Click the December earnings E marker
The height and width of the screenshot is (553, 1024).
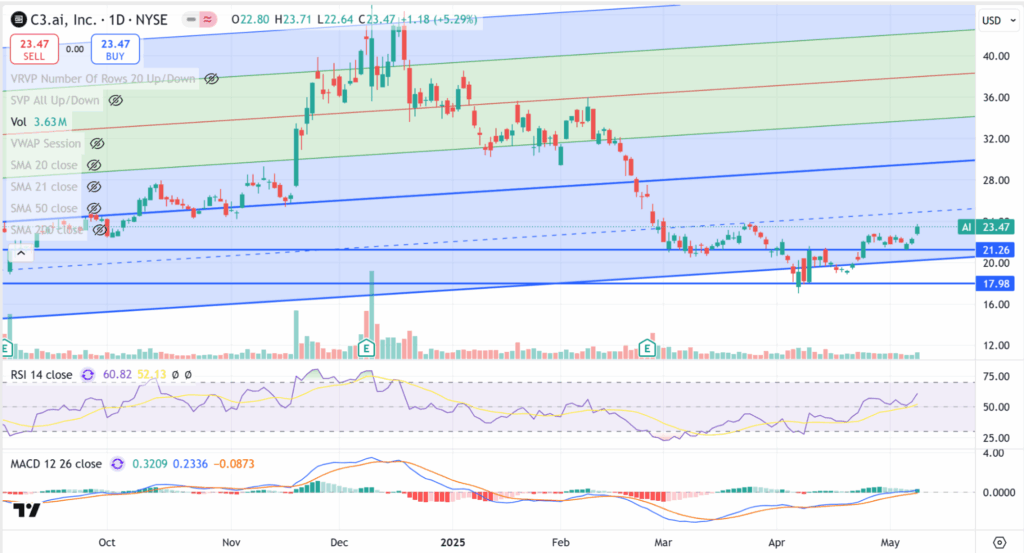[366, 348]
